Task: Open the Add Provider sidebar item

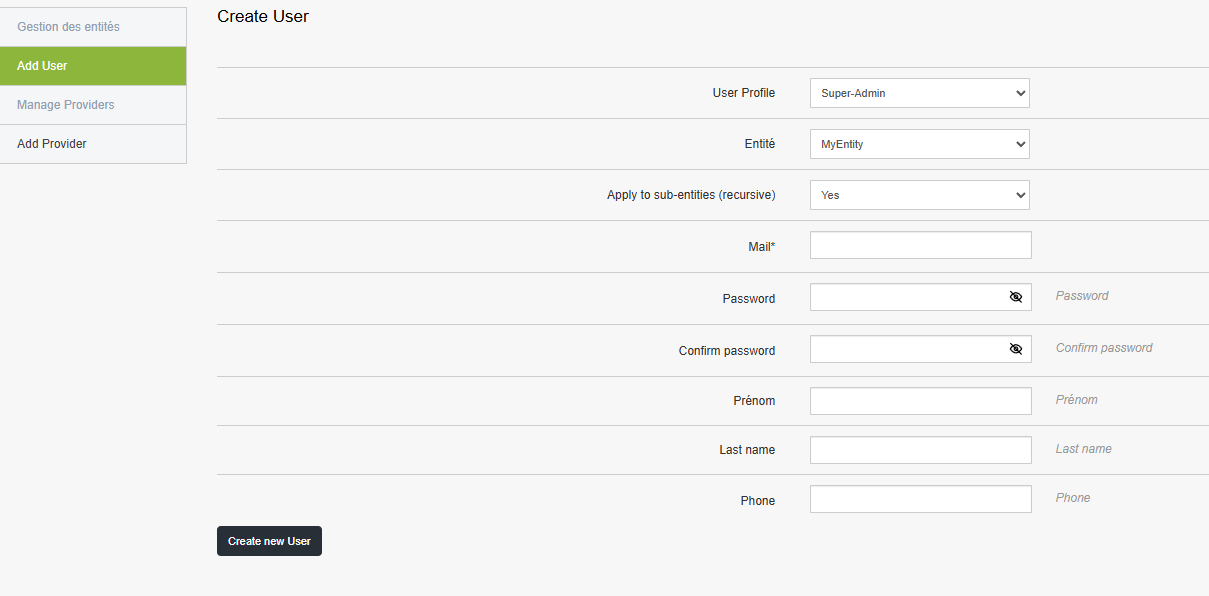Action: click(x=52, y=144)
